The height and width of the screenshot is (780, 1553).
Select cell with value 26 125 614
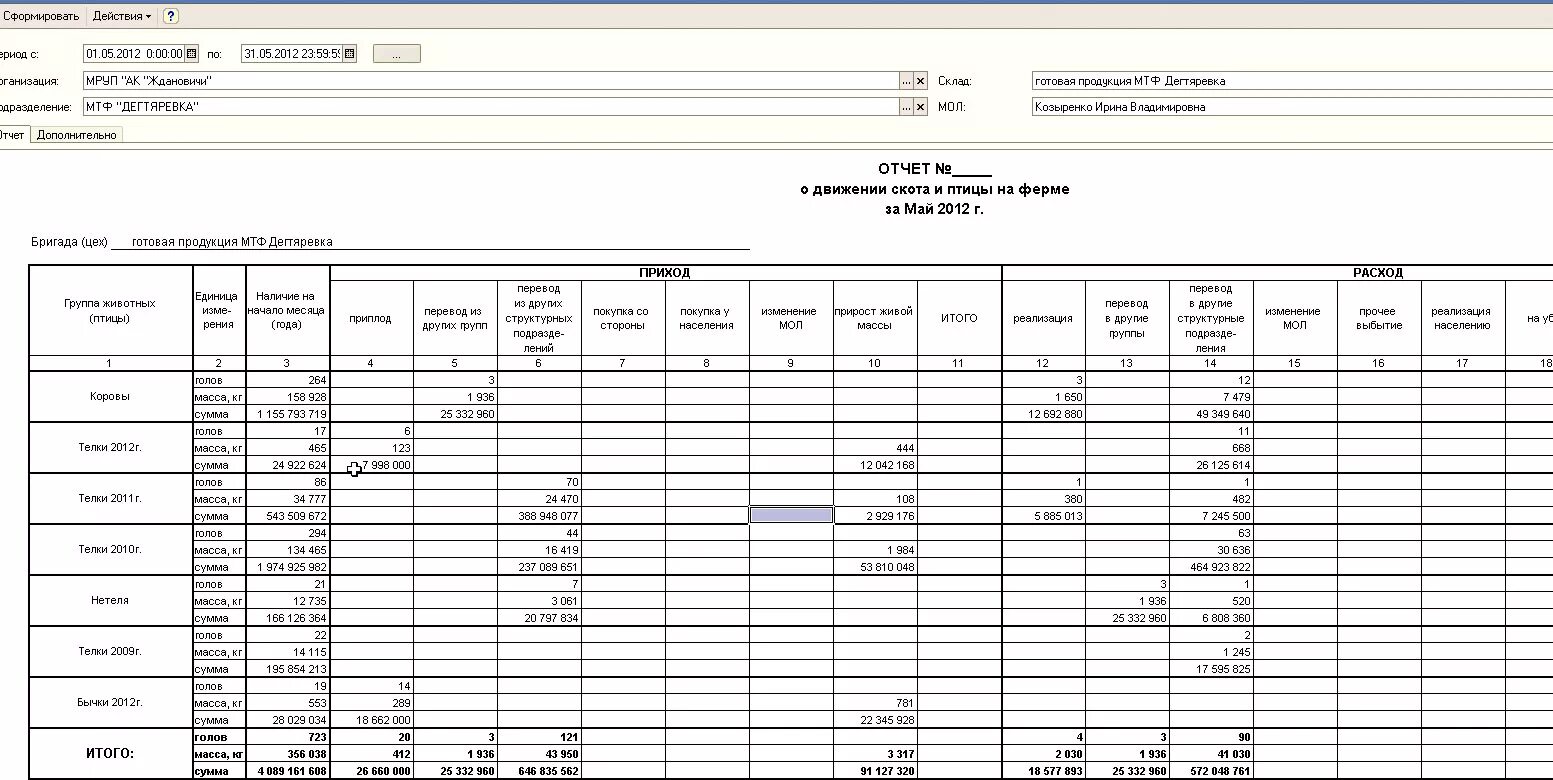(1211, 464)
